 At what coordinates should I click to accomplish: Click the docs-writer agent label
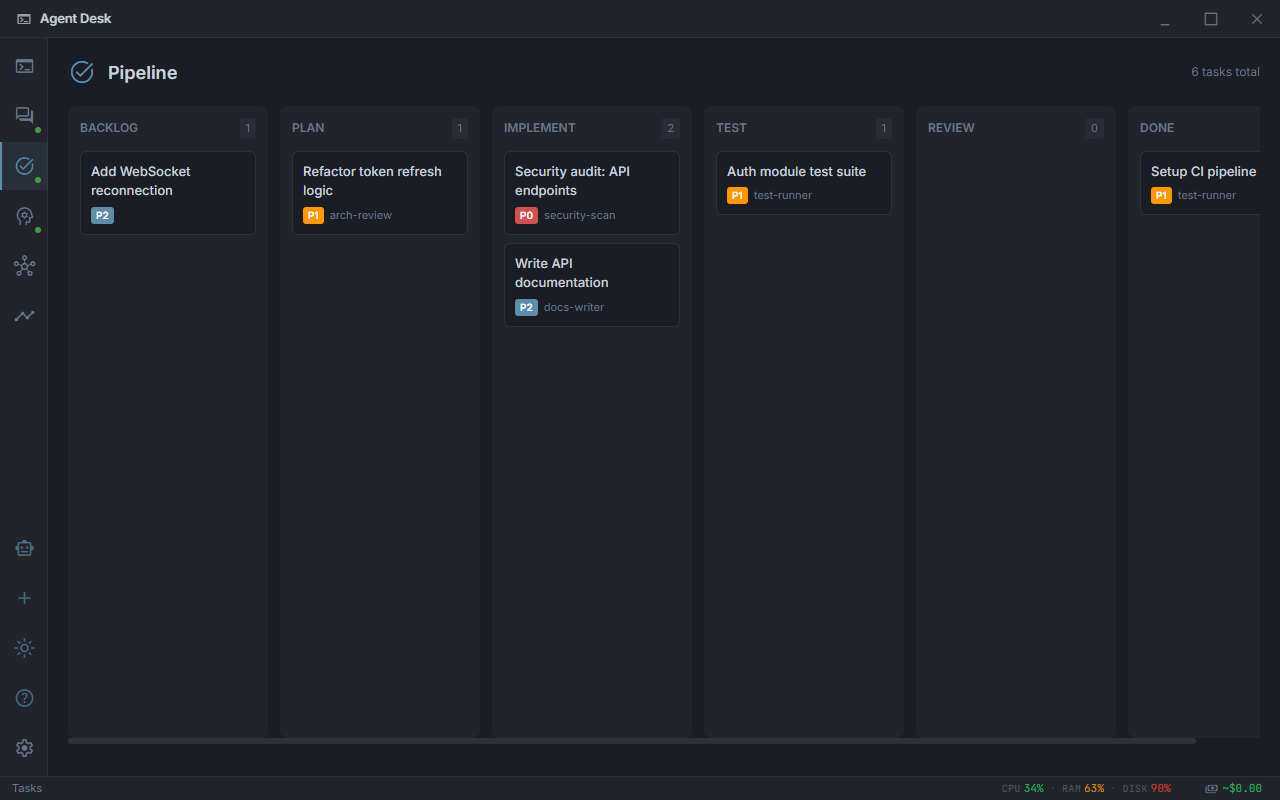574,307
